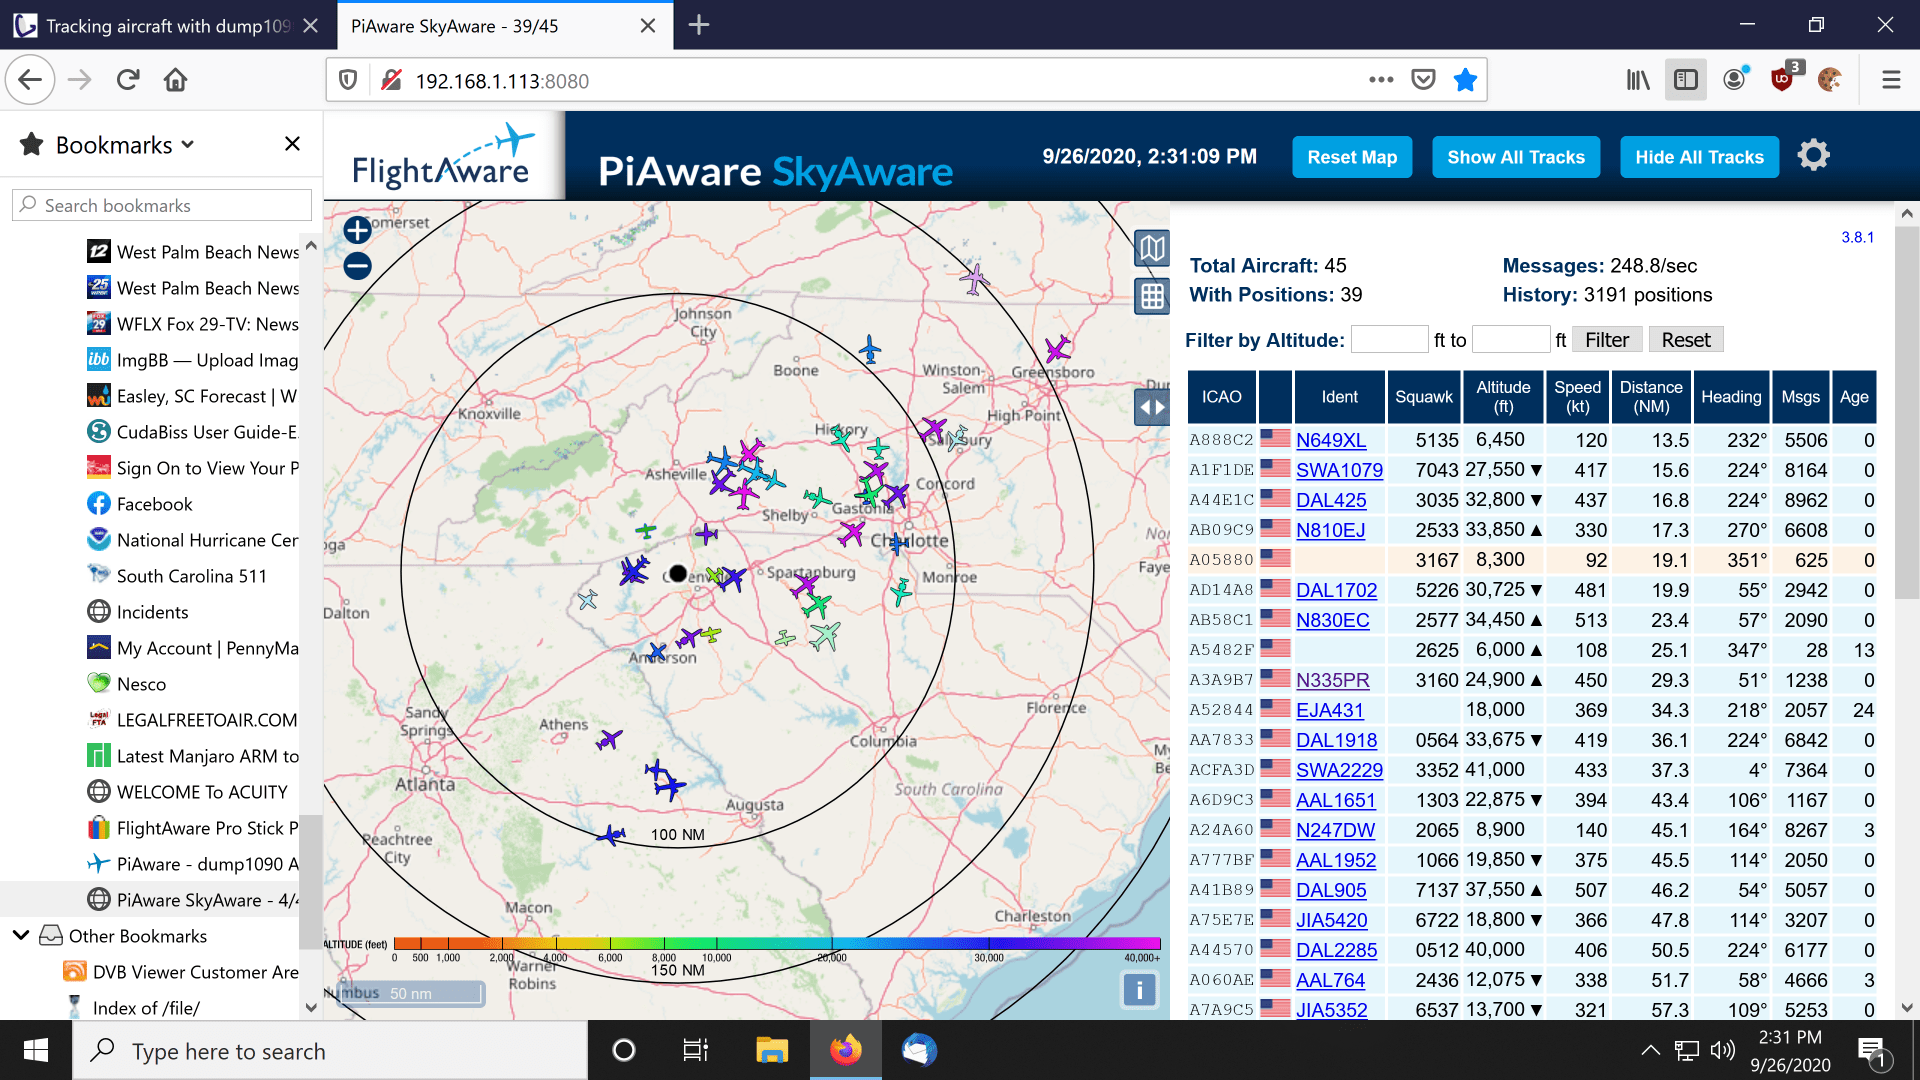Click the address bar URL
The width and height of the screenshot is (1920, 1080).
[502, 81]
